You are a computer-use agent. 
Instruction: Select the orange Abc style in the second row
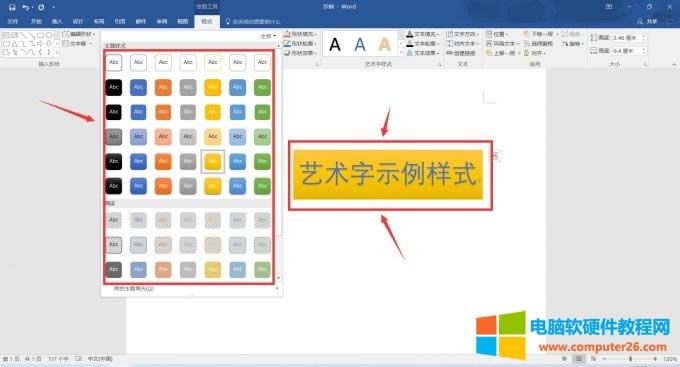[x=163, y=87]
